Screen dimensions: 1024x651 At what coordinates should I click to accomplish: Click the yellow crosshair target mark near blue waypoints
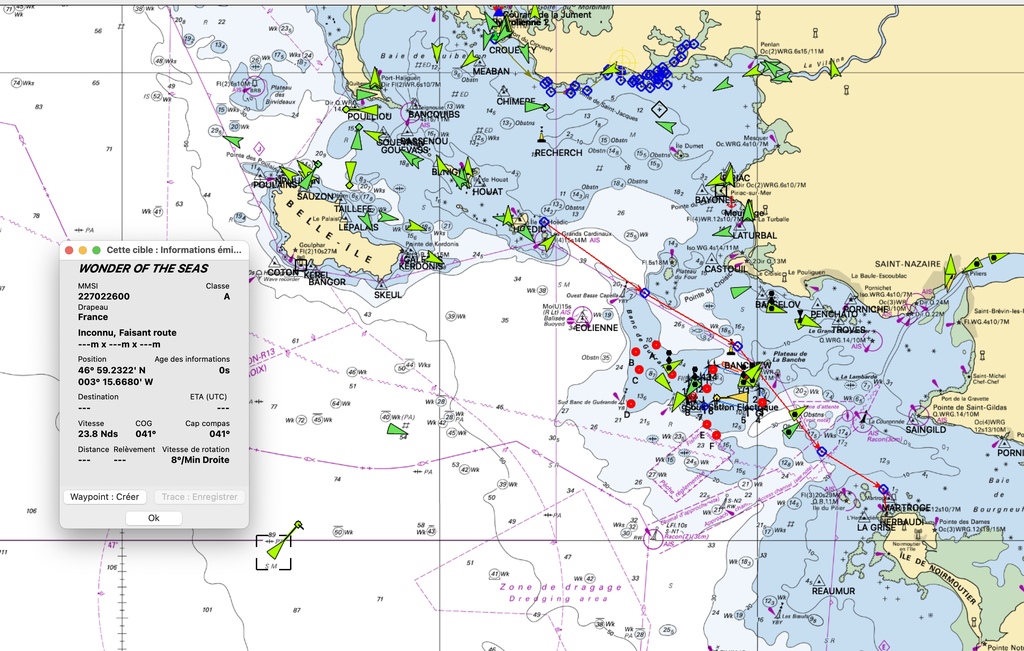click(622, 63)
